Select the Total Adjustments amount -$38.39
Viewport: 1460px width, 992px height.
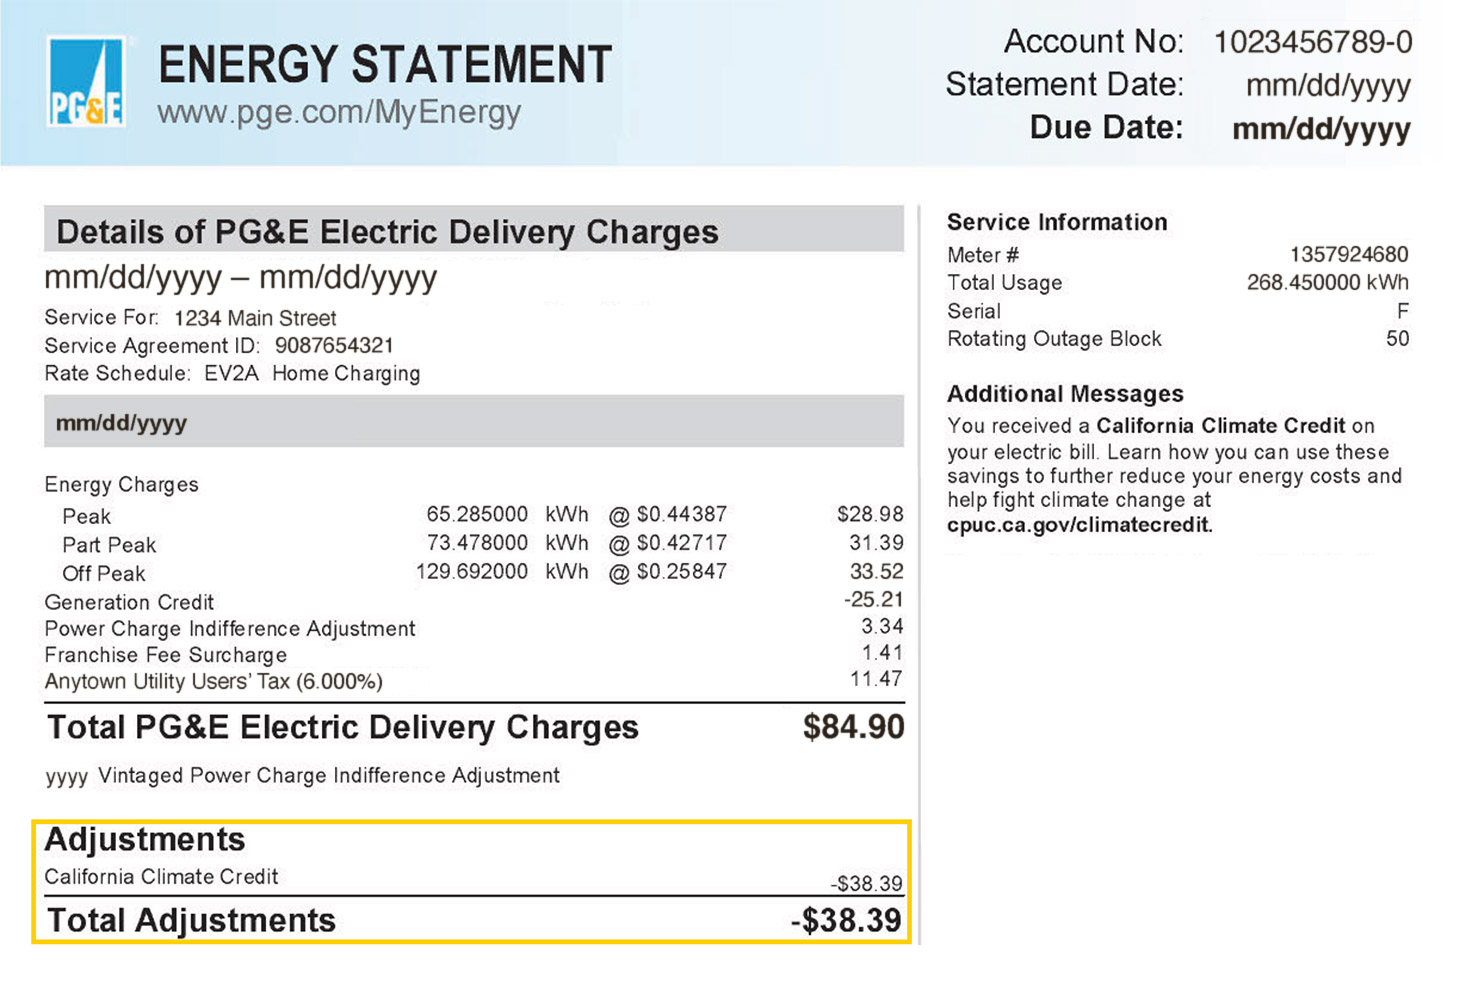click(846, 921)
